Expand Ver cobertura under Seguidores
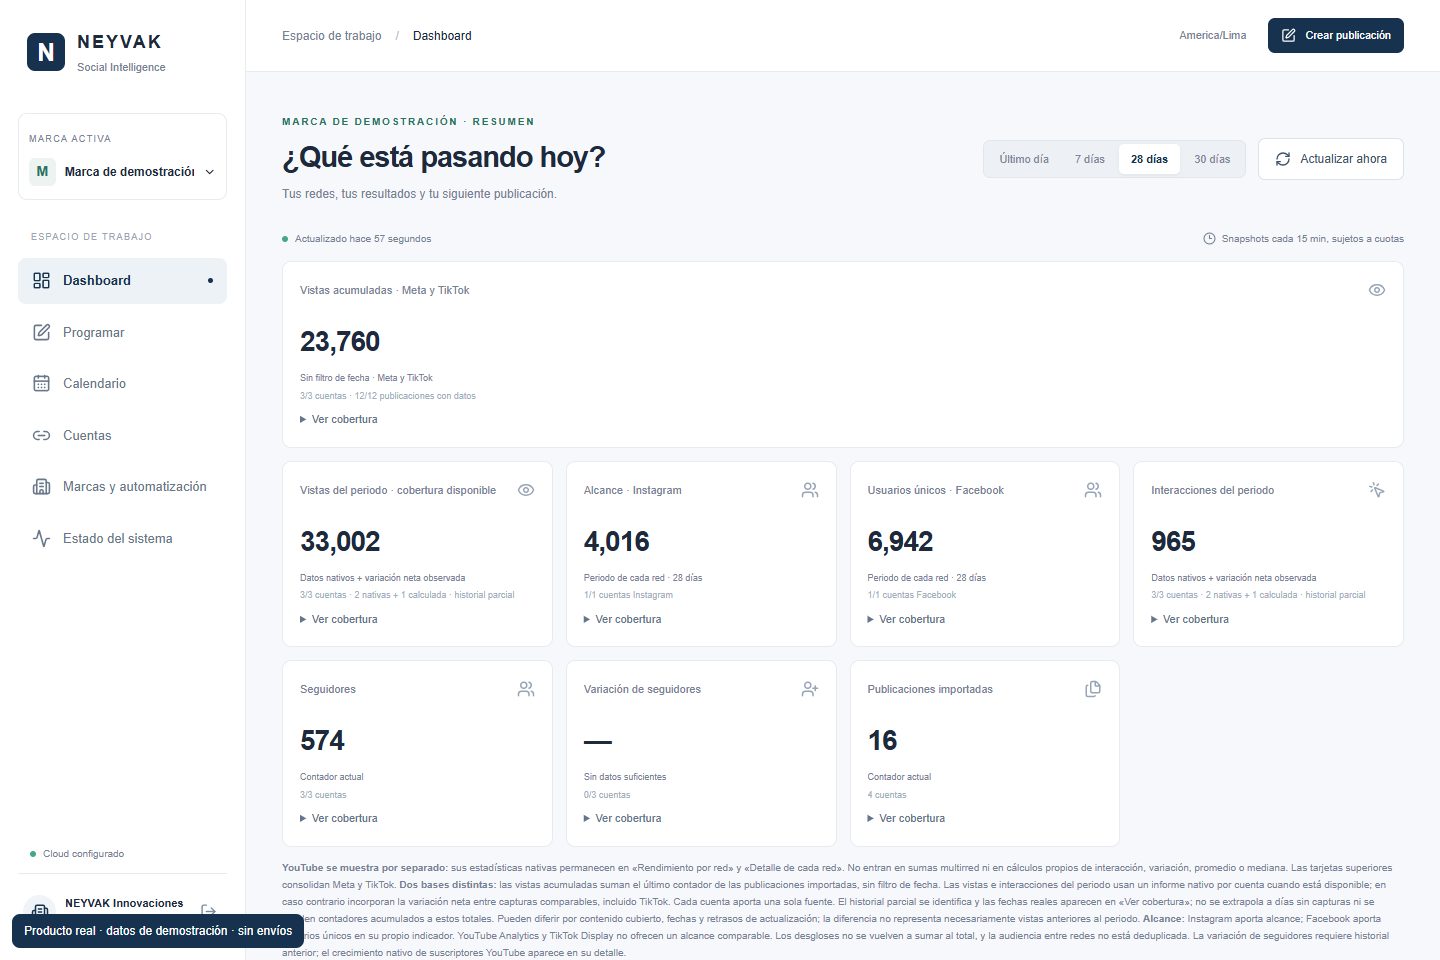 (x=339, y=818)
